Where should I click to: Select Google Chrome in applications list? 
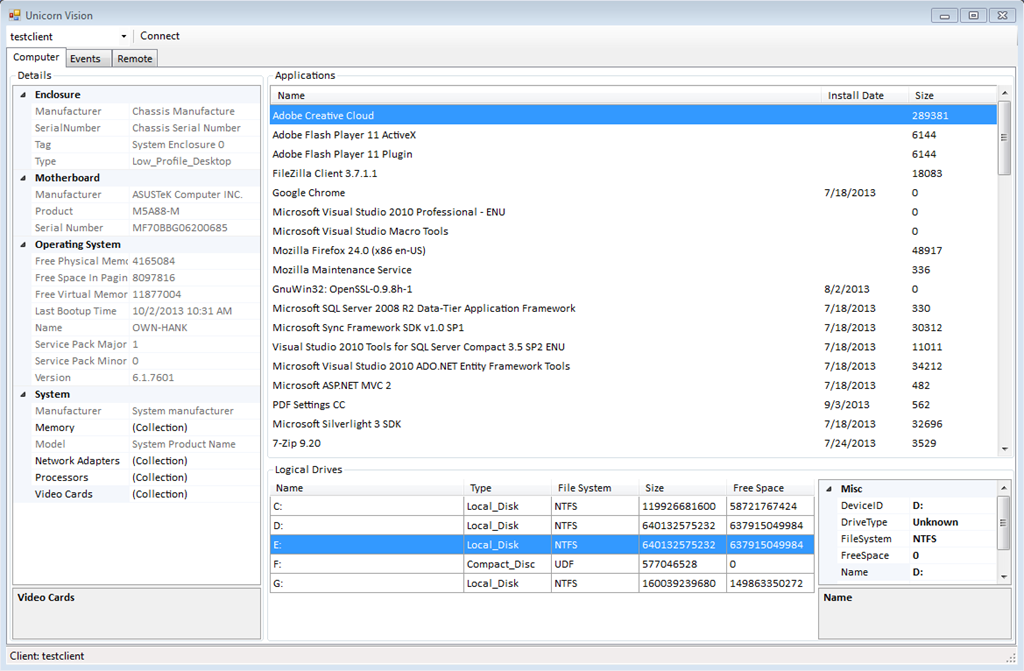coord(309,193)
